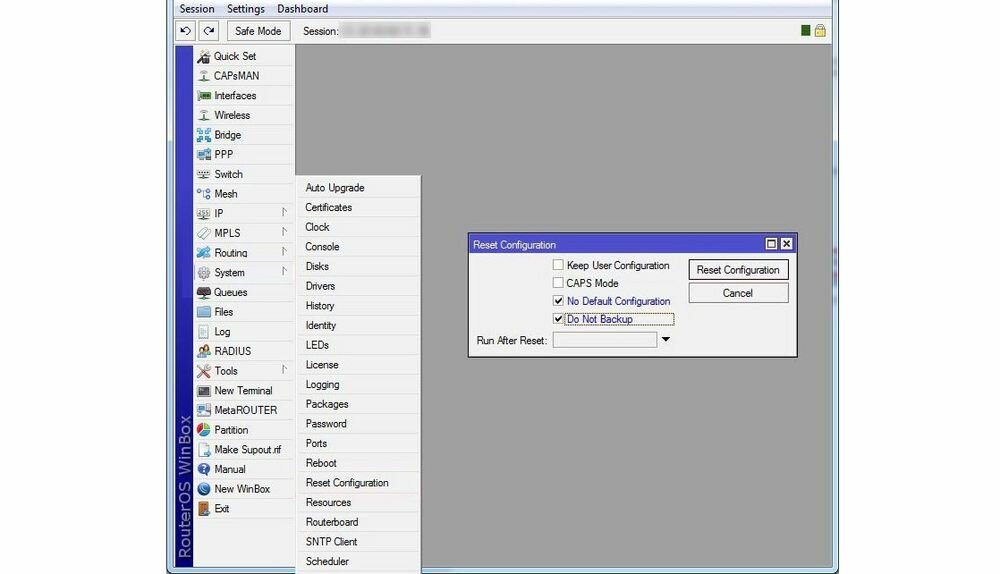1000x574 pixels.
Task: Open the Dashboard menu
Action: point(302,9)
